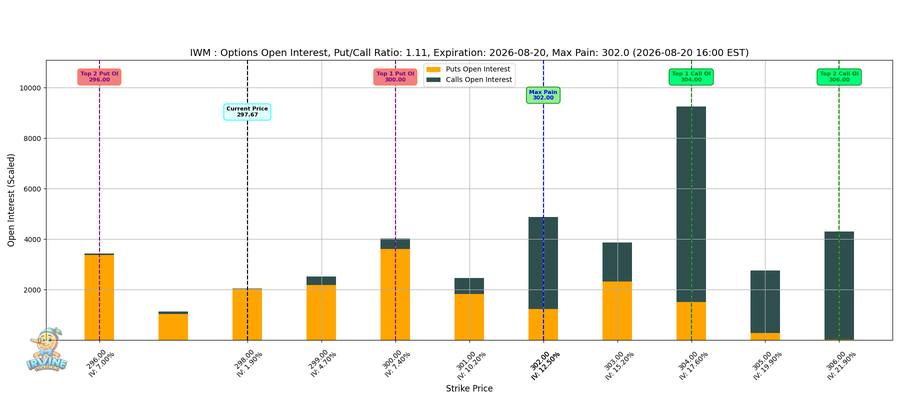The width and height of the screenshot is (900, 400).
Task: Click the 305.00 IV: 19.90% strike label
Action: (765, 365)
